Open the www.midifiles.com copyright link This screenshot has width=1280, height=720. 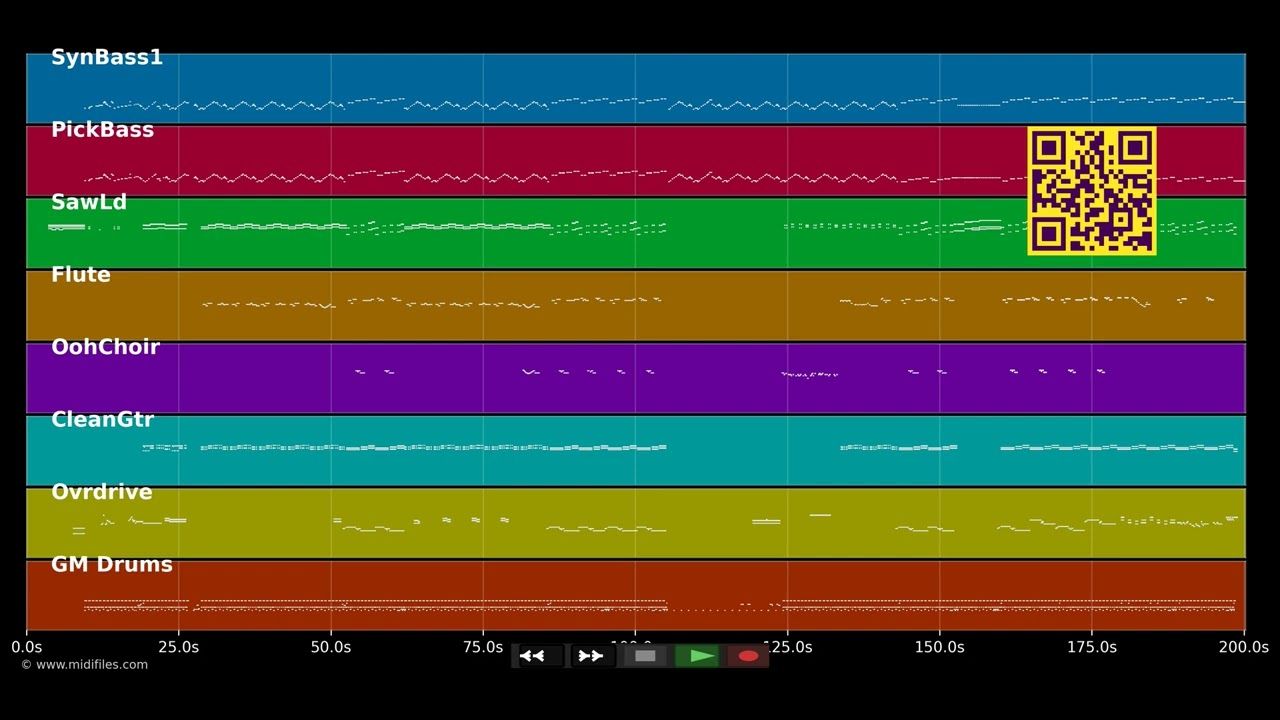click(x=85, y=665)
